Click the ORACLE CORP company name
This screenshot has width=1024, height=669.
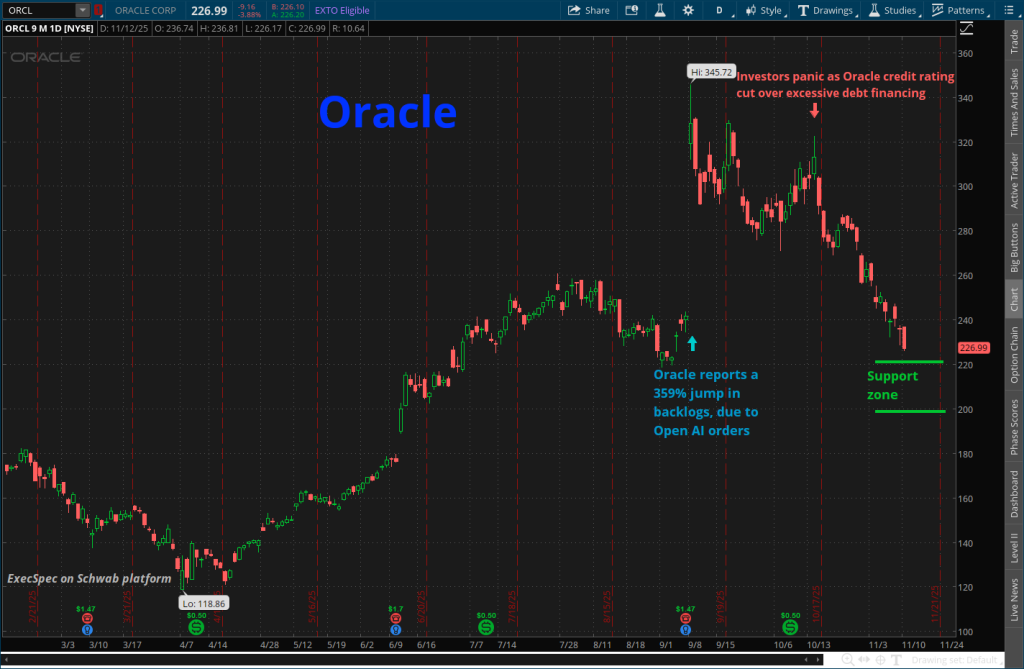click(146, 10)
